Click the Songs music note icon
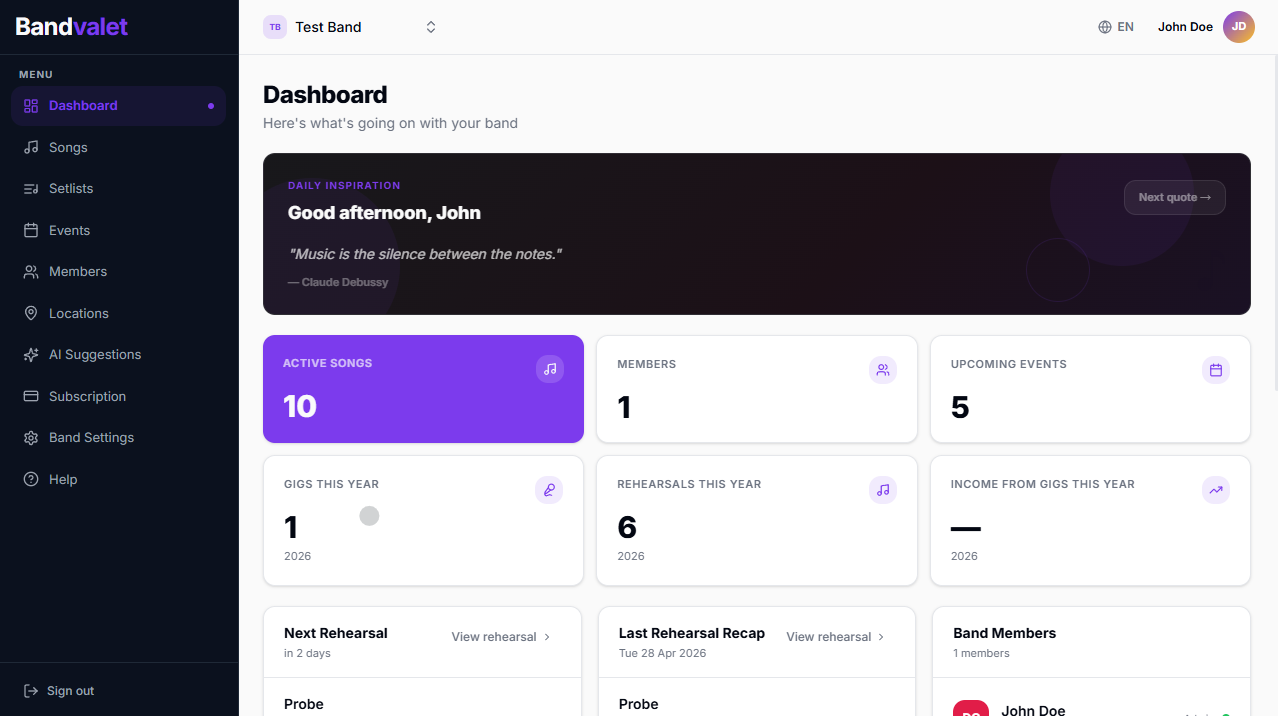Screen dimensions: 1278x716 click(31, 147)
